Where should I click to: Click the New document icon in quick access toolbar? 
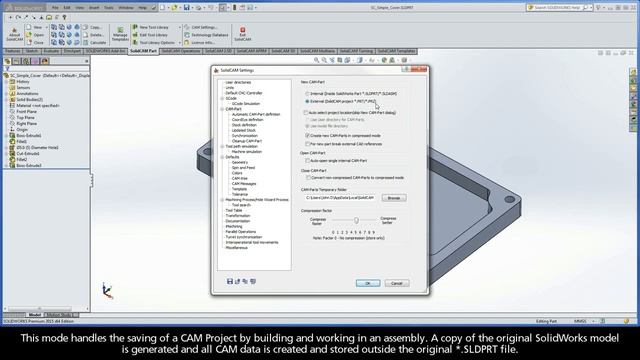pos(163,7)
